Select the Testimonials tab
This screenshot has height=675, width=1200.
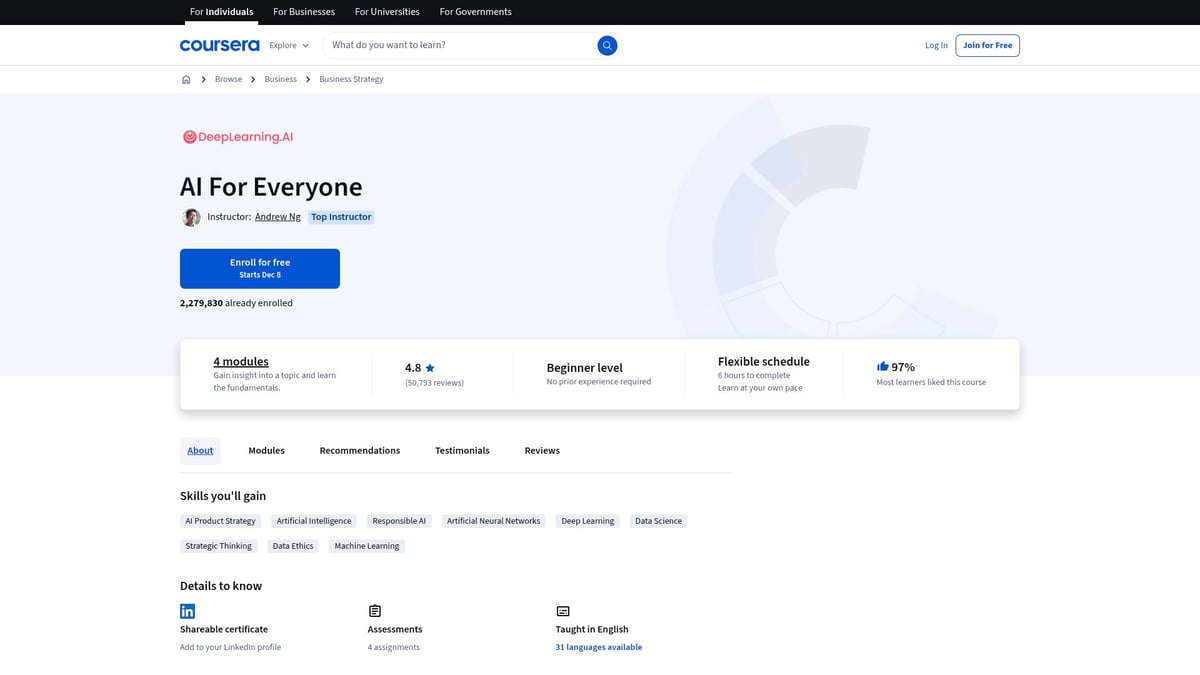tap(462, 451)
